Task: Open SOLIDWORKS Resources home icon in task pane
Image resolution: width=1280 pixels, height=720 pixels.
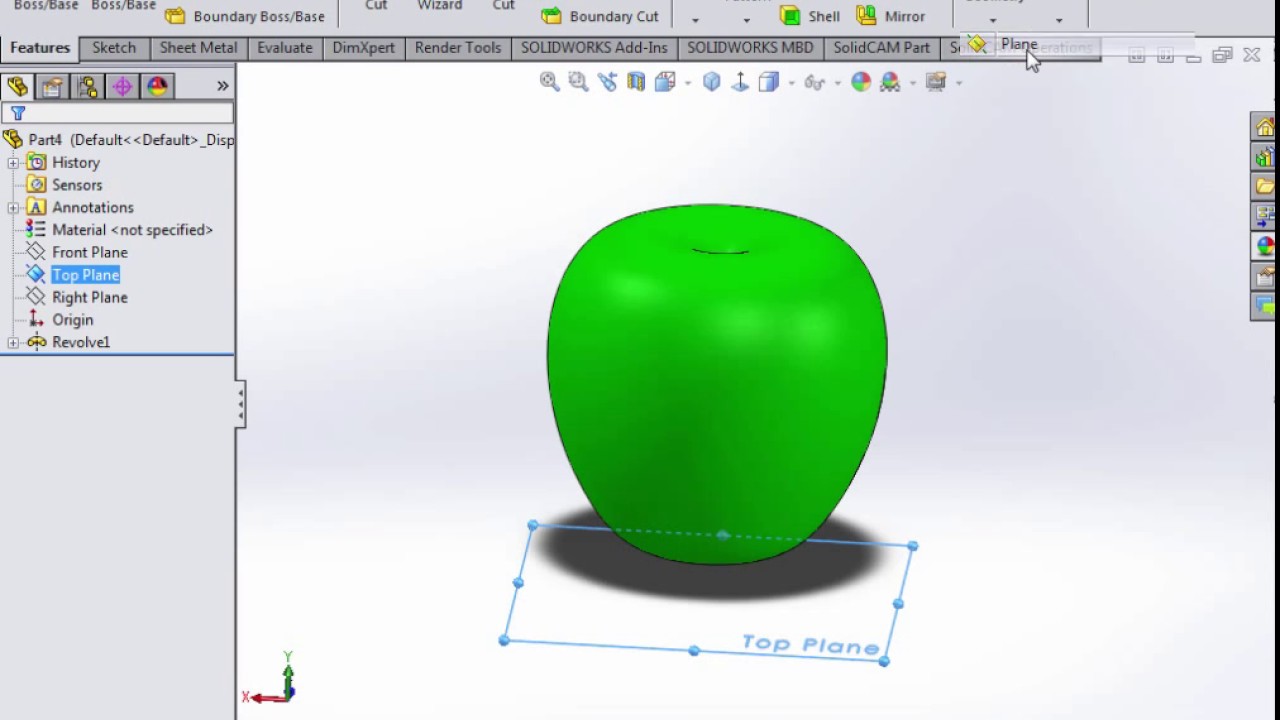Action: click(1265, 127)
